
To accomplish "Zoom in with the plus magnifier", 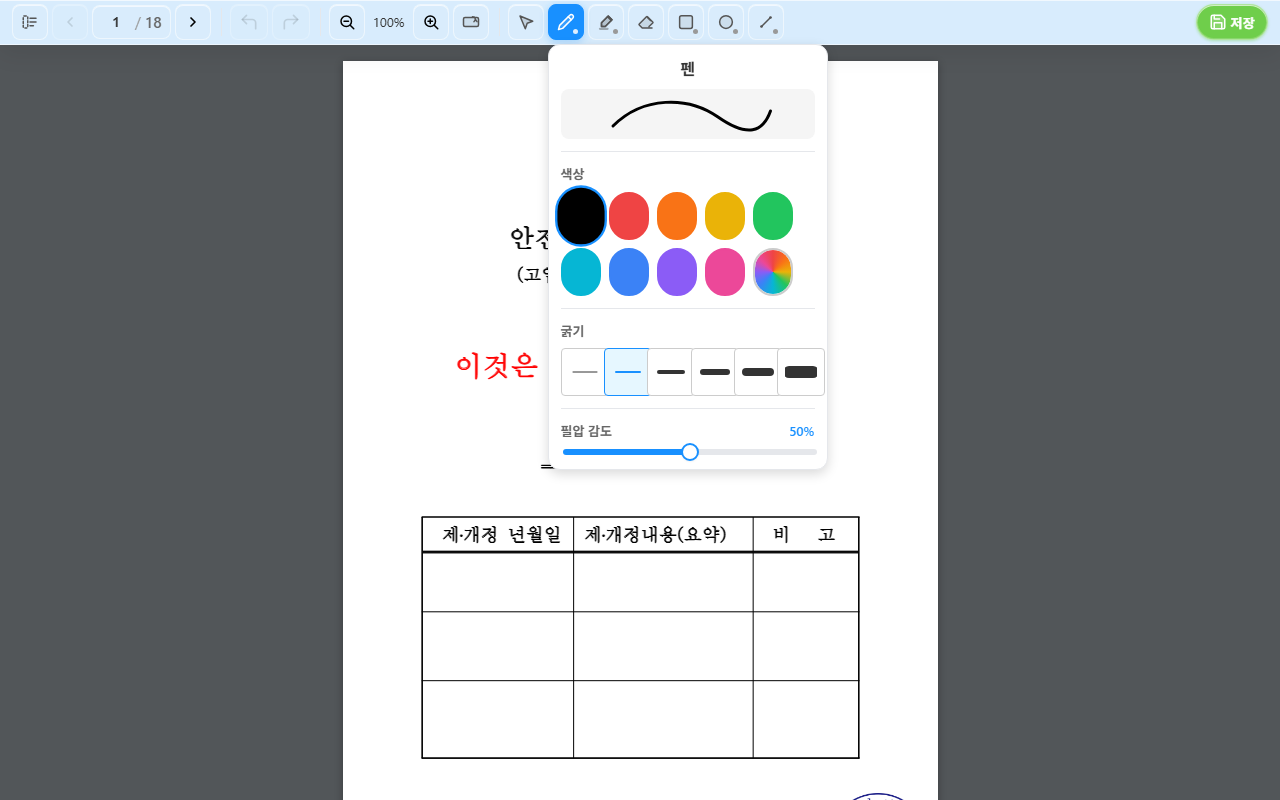I will [x=431, y=22].
